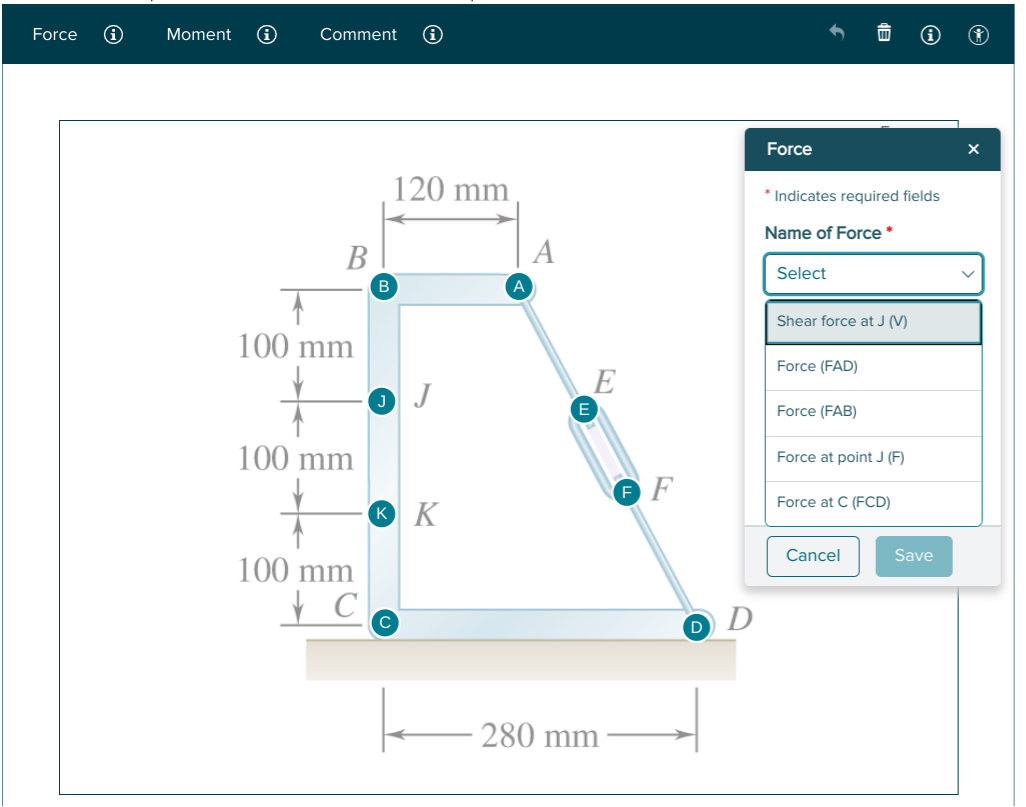Click the info icon next to Moment
The image size is (1026, 807).
[x=266, y=34]
